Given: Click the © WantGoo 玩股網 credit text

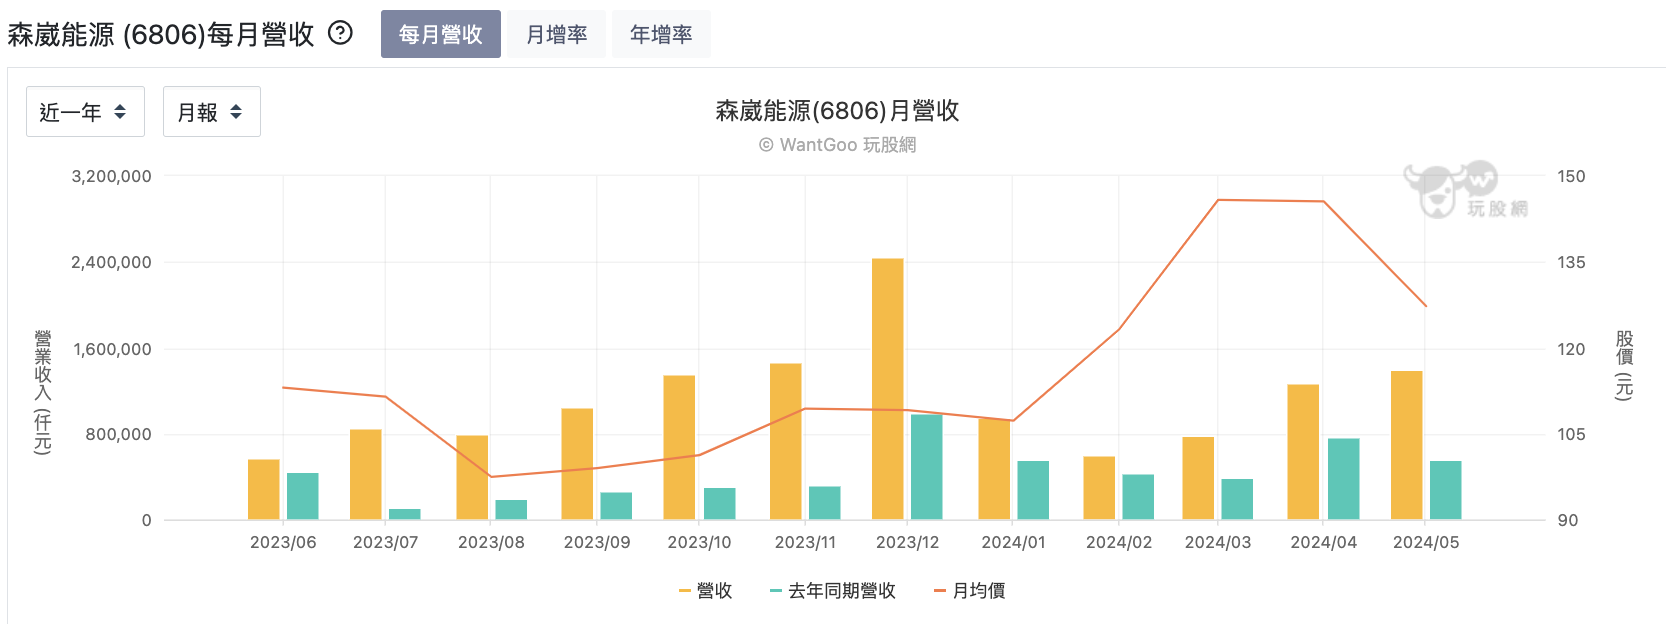Looking at the screenshot, I should pyautogui.click(x=837, y=145).
